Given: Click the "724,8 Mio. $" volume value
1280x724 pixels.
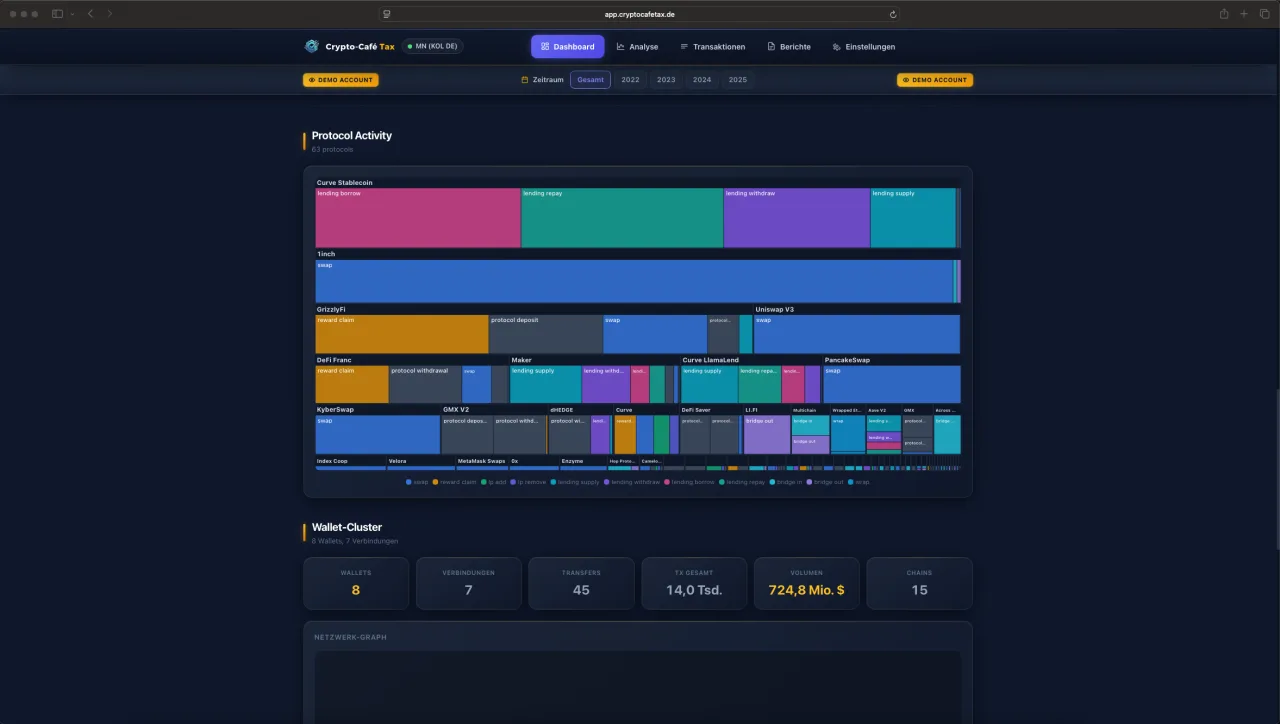Looking at the screenshot, I should tap(806, 590).
